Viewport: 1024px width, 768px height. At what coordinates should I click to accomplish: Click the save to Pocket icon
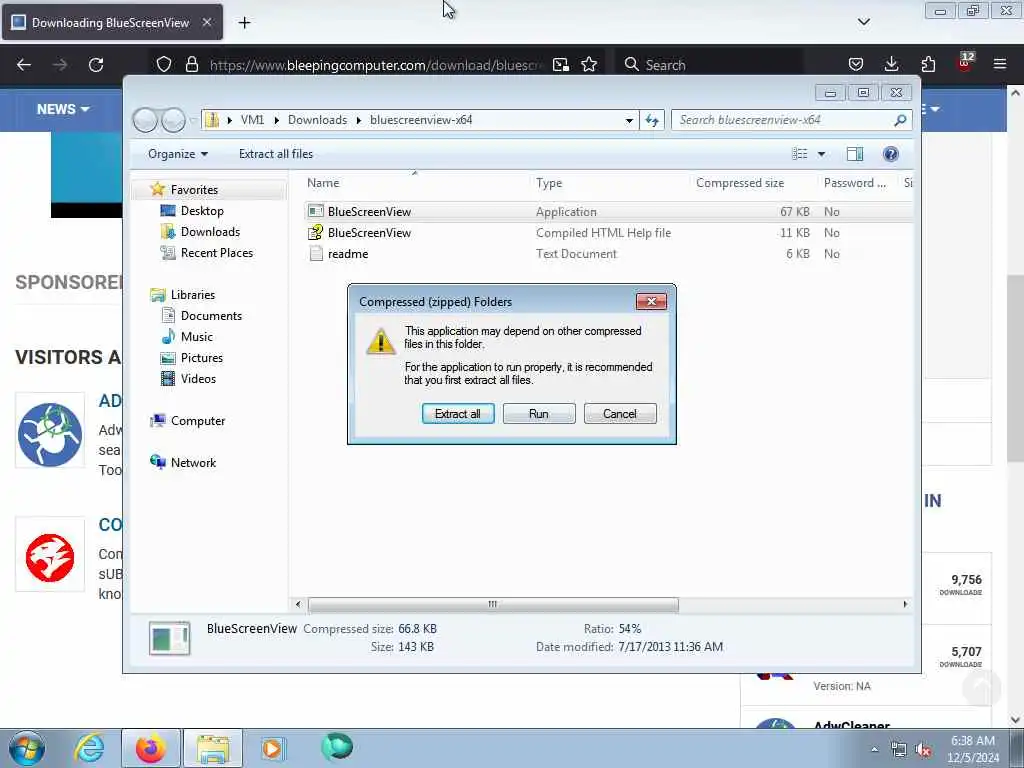click(856, 64)
